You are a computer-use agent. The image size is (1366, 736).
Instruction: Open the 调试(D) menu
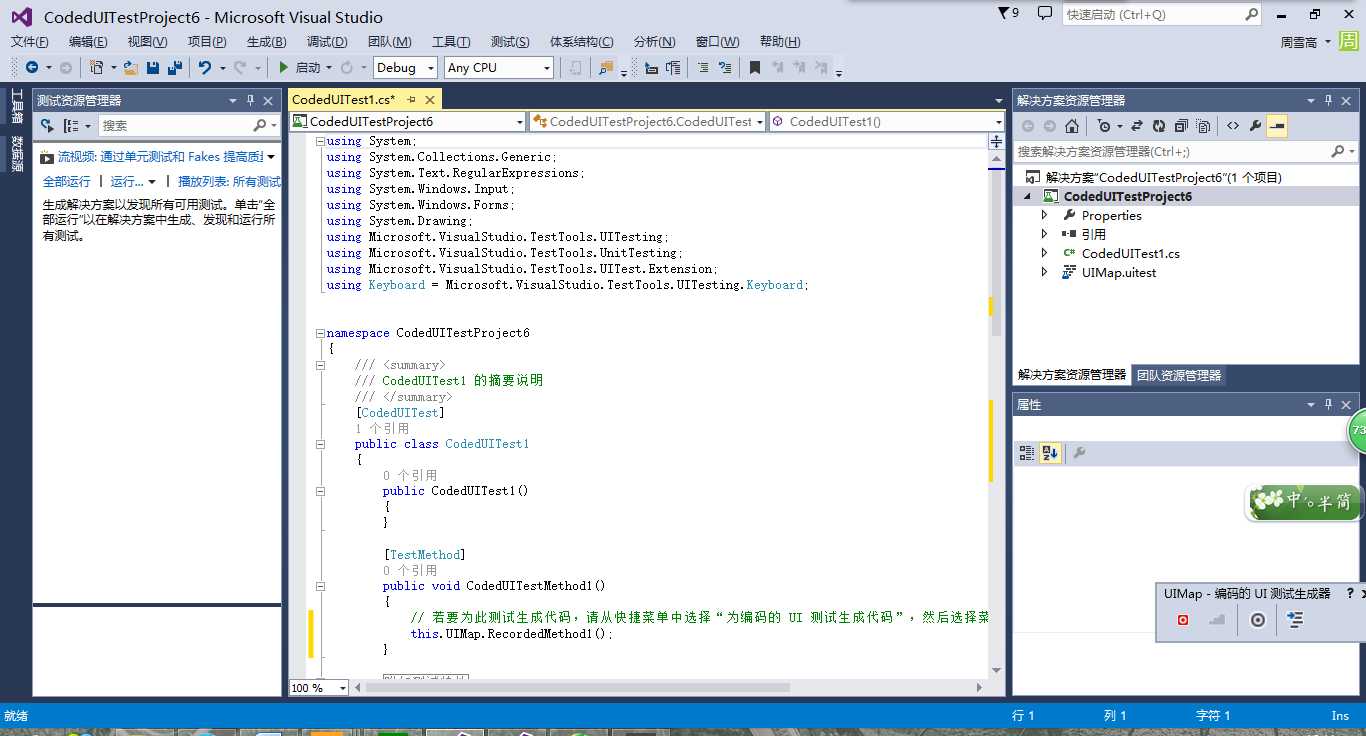[327, 41]
